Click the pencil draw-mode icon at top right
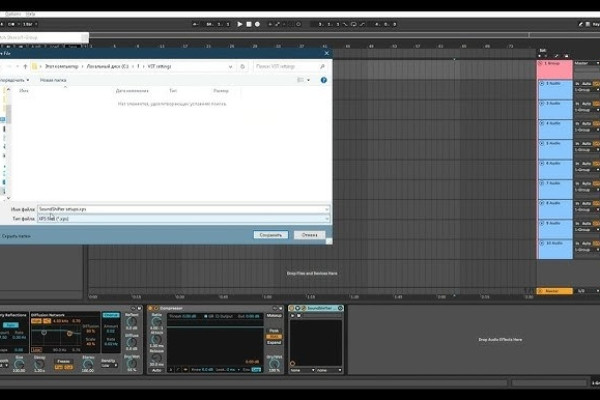 [x=580, y=24]
